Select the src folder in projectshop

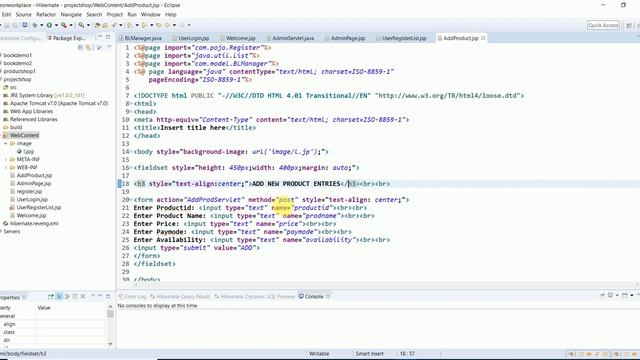(x=13, y=87)
